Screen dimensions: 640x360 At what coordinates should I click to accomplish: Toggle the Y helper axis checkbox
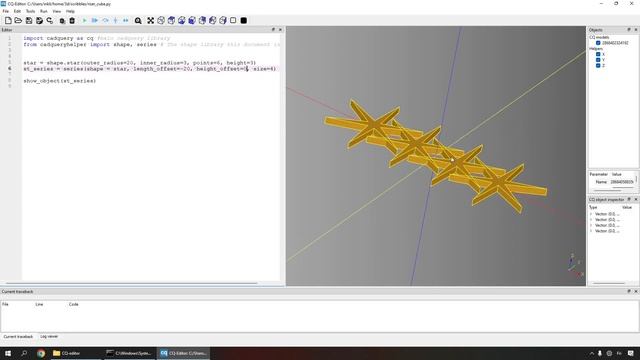(x=598, y=60)
